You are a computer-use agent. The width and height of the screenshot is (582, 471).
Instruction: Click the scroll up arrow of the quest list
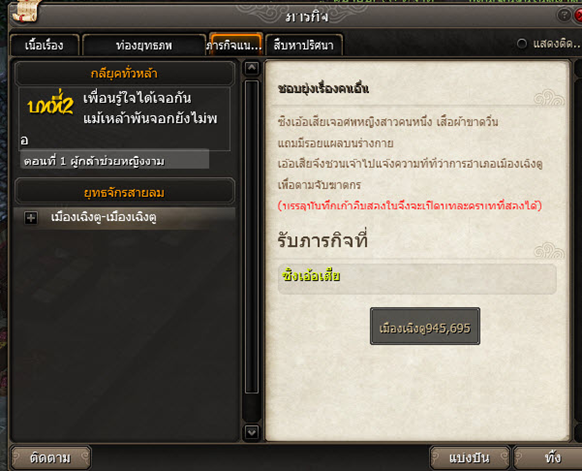[252, 68]
